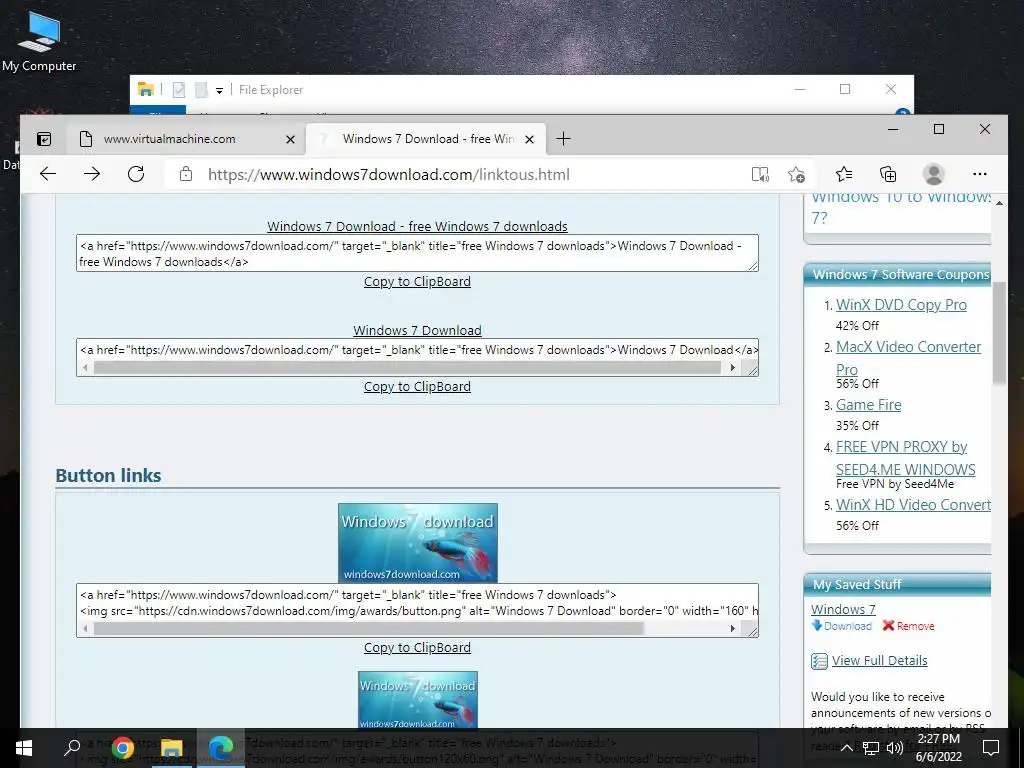Click Download under My Saved Stuff

click(842, 626)
